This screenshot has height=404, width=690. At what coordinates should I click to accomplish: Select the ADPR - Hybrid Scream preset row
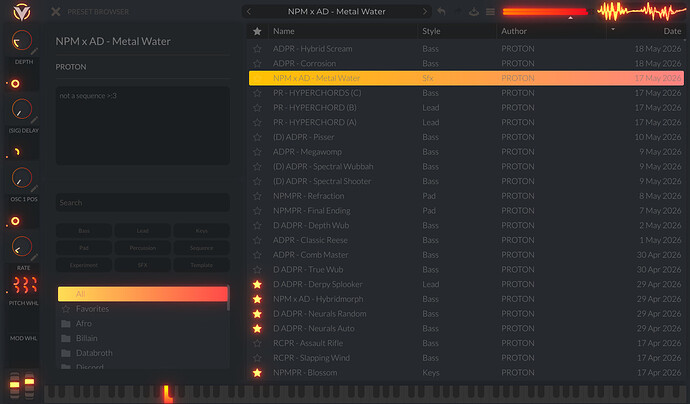466,49
